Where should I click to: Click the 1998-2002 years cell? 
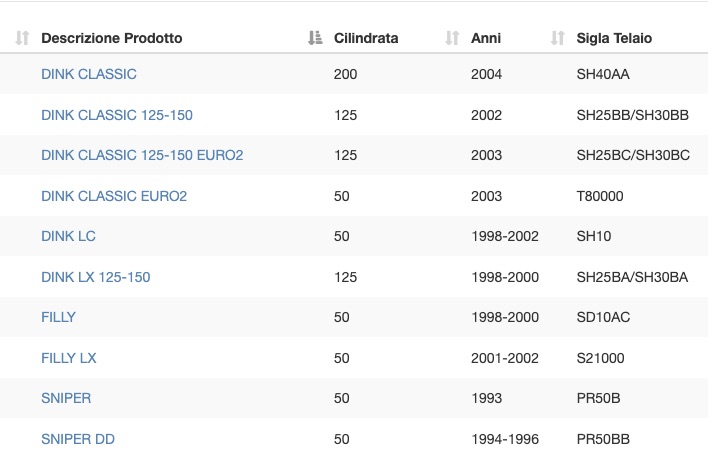(x=505, y=236)
